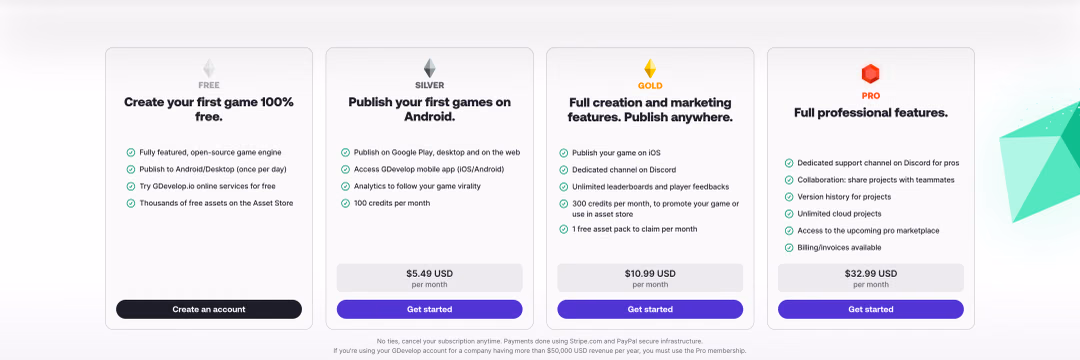Click the Create an account button
The height and width of the screenshot is (360, 1080).
[209, 309]
